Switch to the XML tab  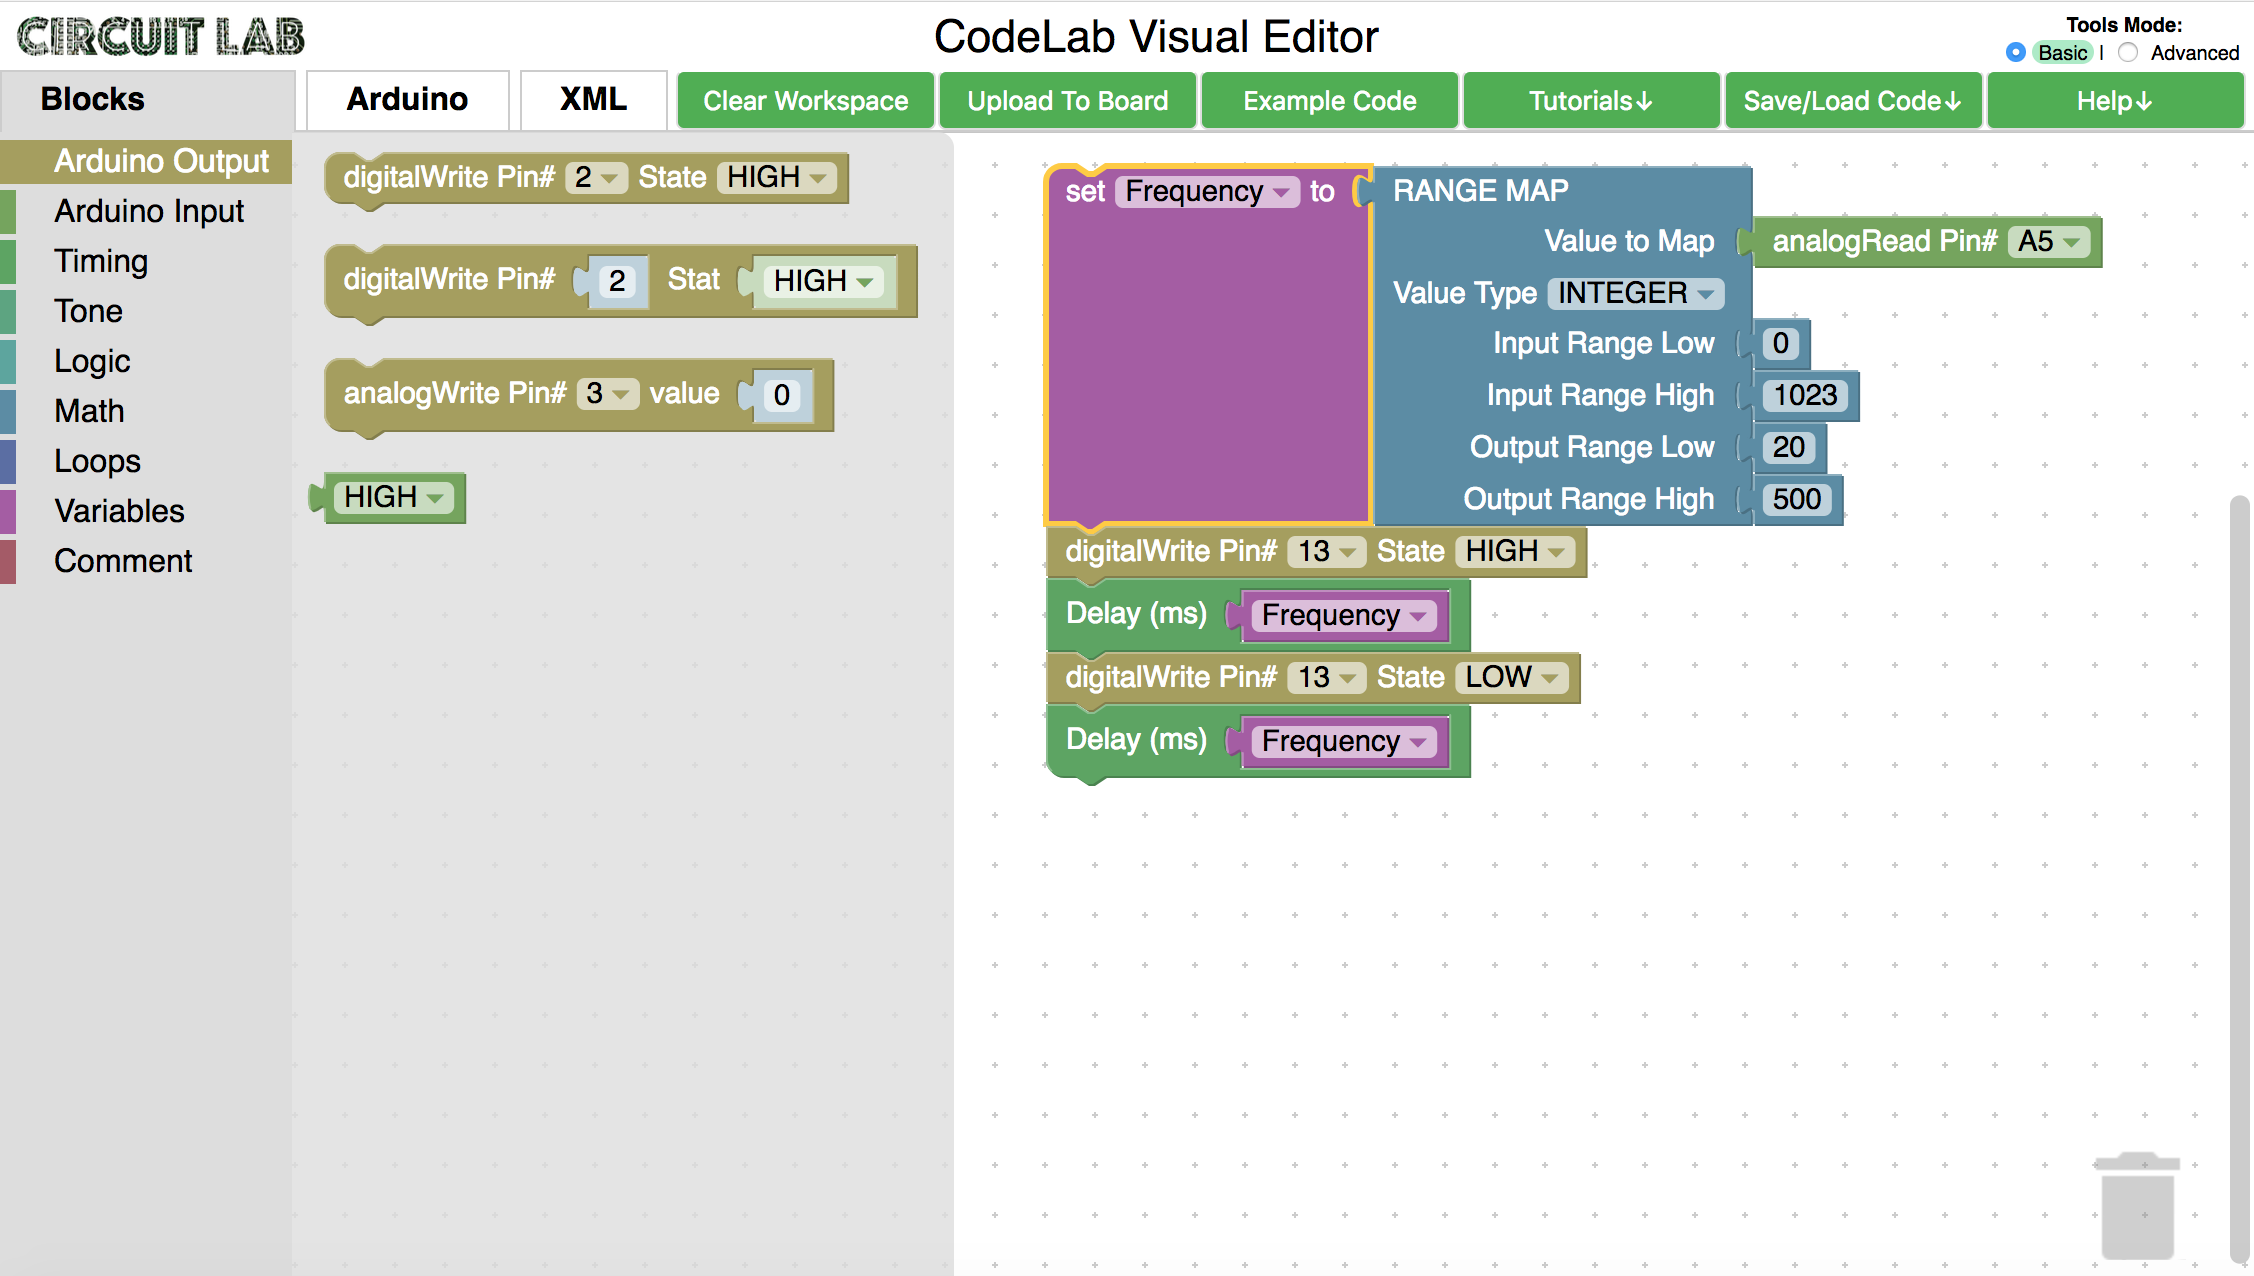click(x=593, y=99)
